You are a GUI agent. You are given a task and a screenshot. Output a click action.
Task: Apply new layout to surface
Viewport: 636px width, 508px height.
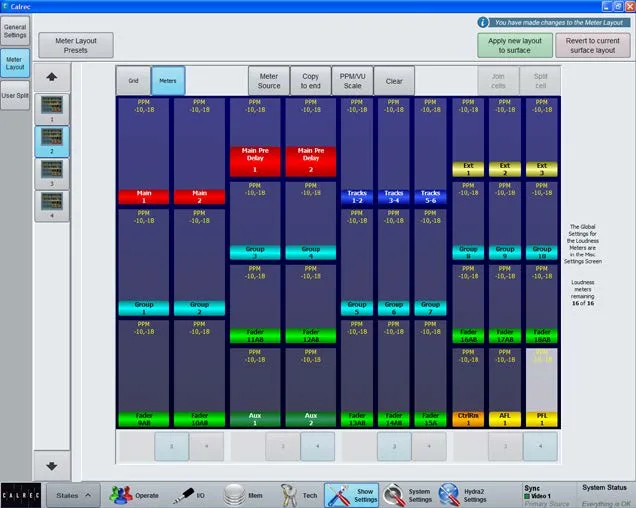point(515,45)
